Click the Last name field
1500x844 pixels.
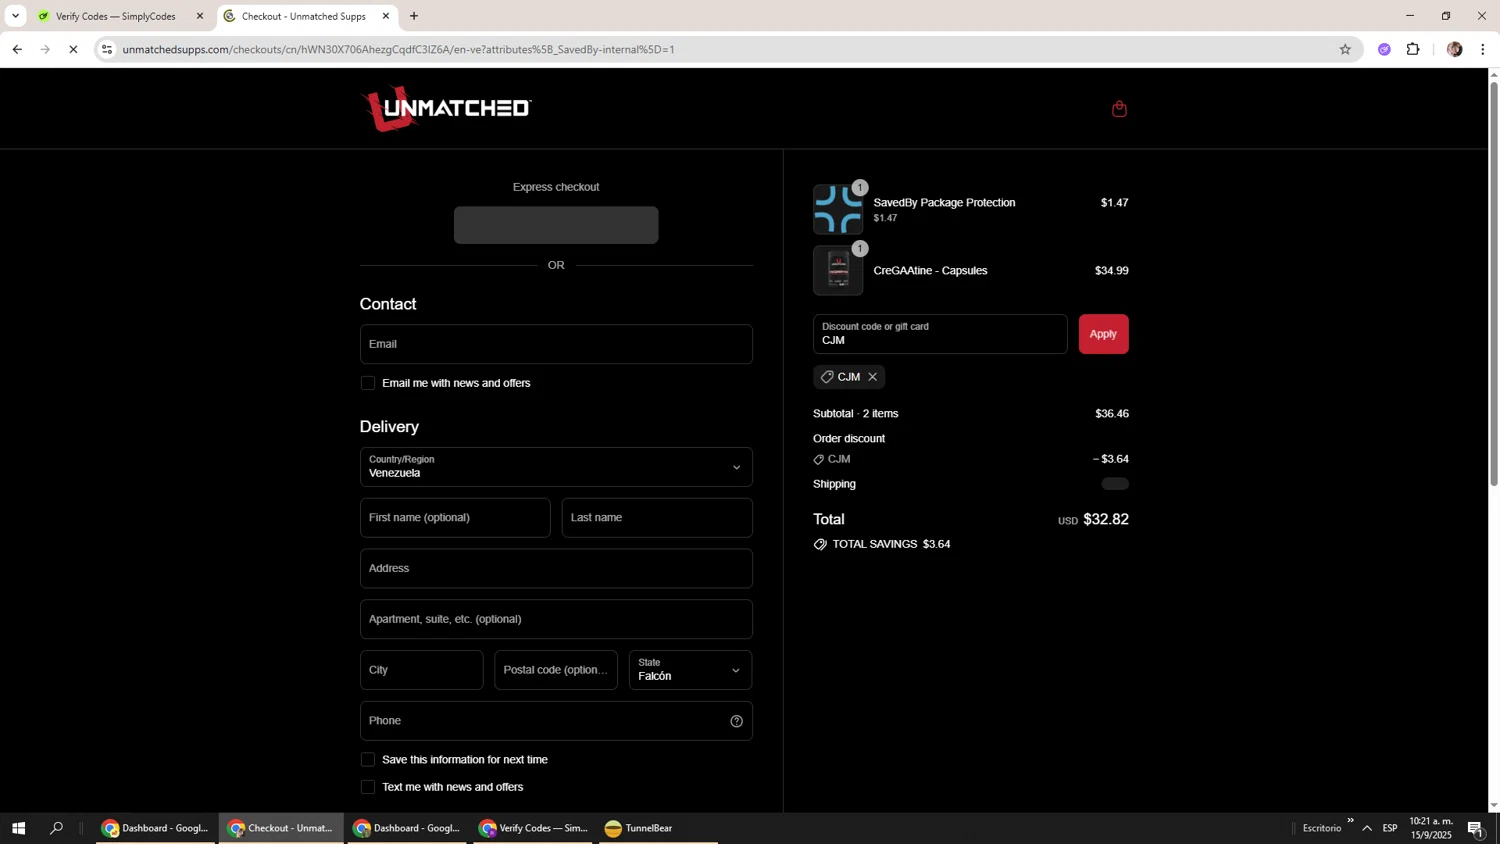click(657, 518)
